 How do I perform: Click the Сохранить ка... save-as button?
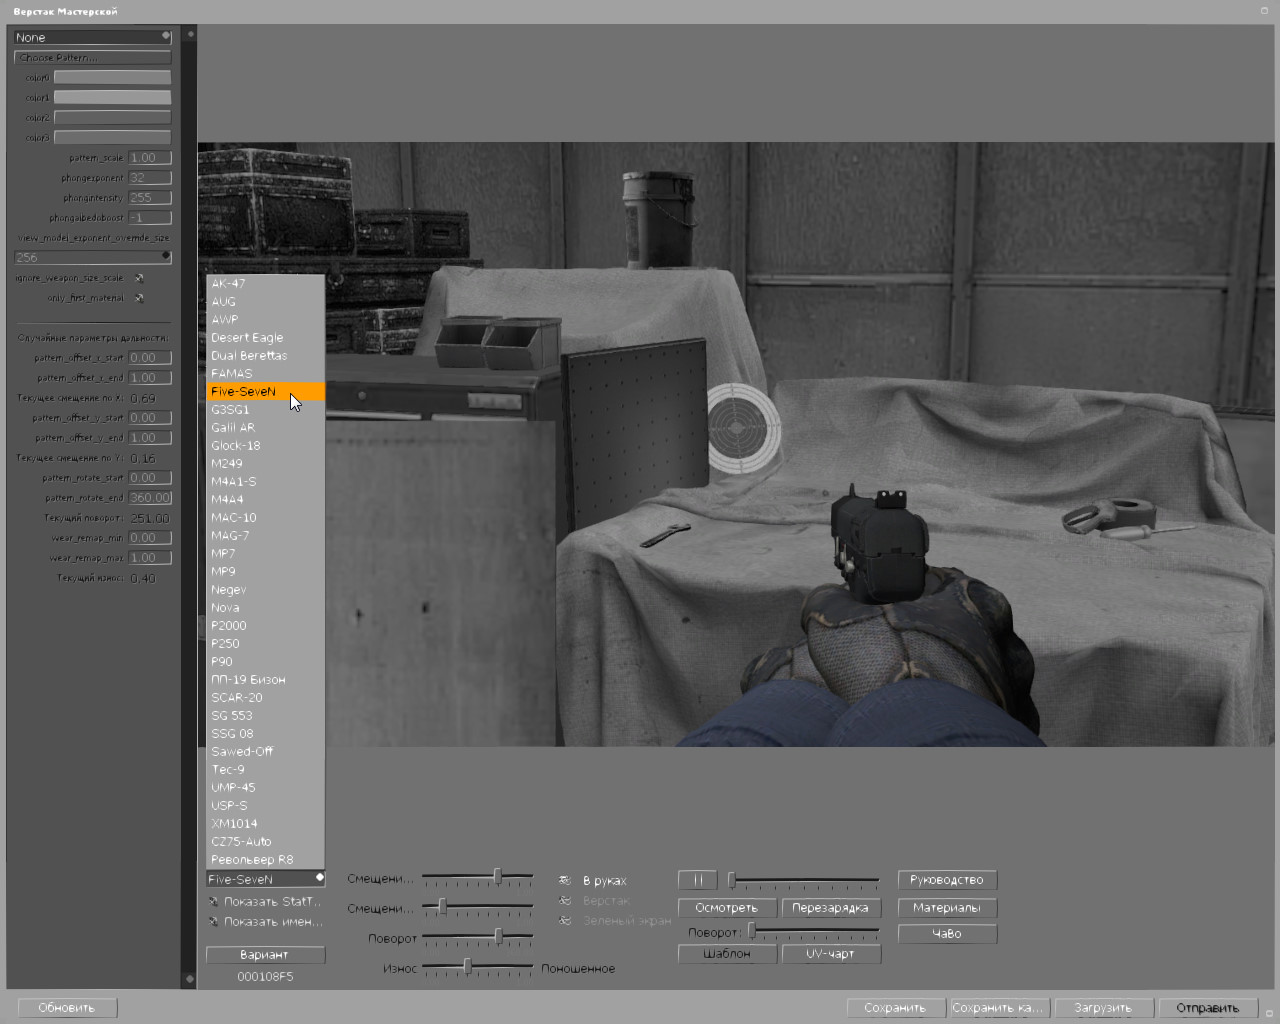(998, 1007)
